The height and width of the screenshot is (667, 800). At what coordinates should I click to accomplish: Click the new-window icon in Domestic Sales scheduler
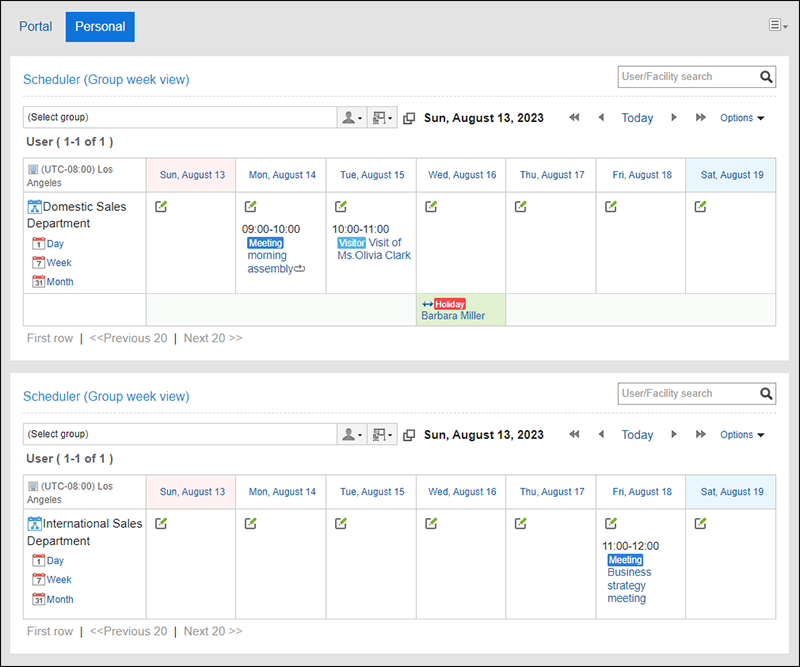(x=409, y=118)
